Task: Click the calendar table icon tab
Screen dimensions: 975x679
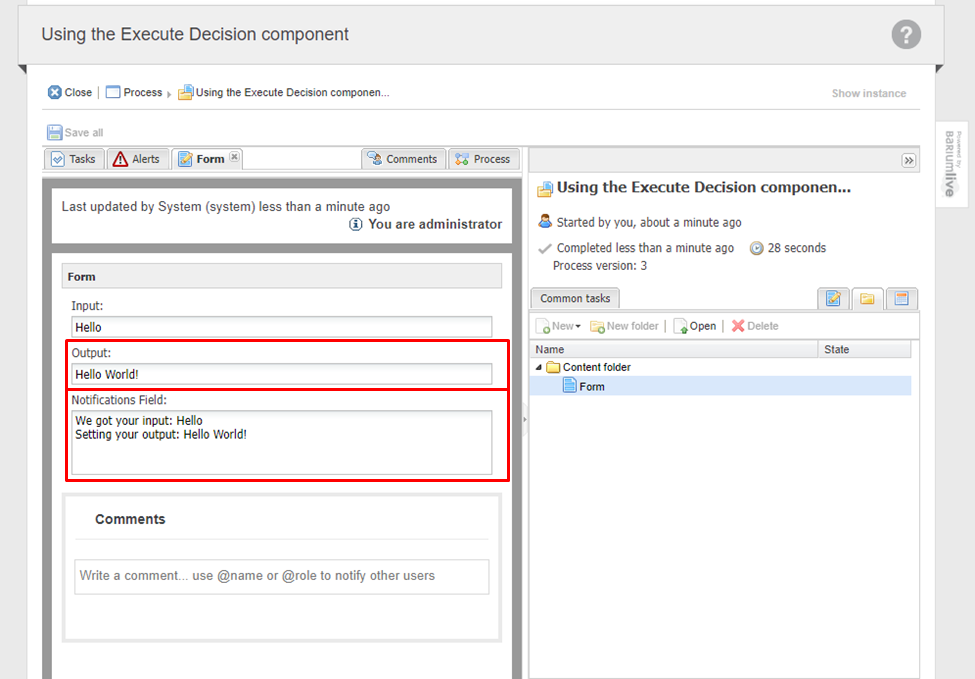Action: (901, 298)
